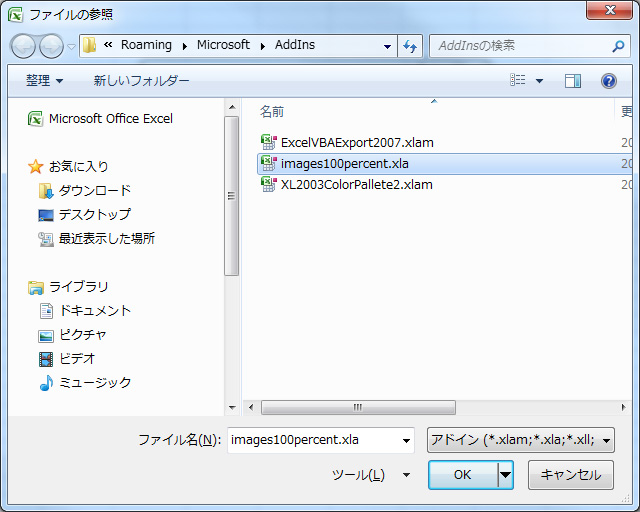Click the キャンセル button
Viewport: 640px width, 512px height.
[x=570, y=475]
